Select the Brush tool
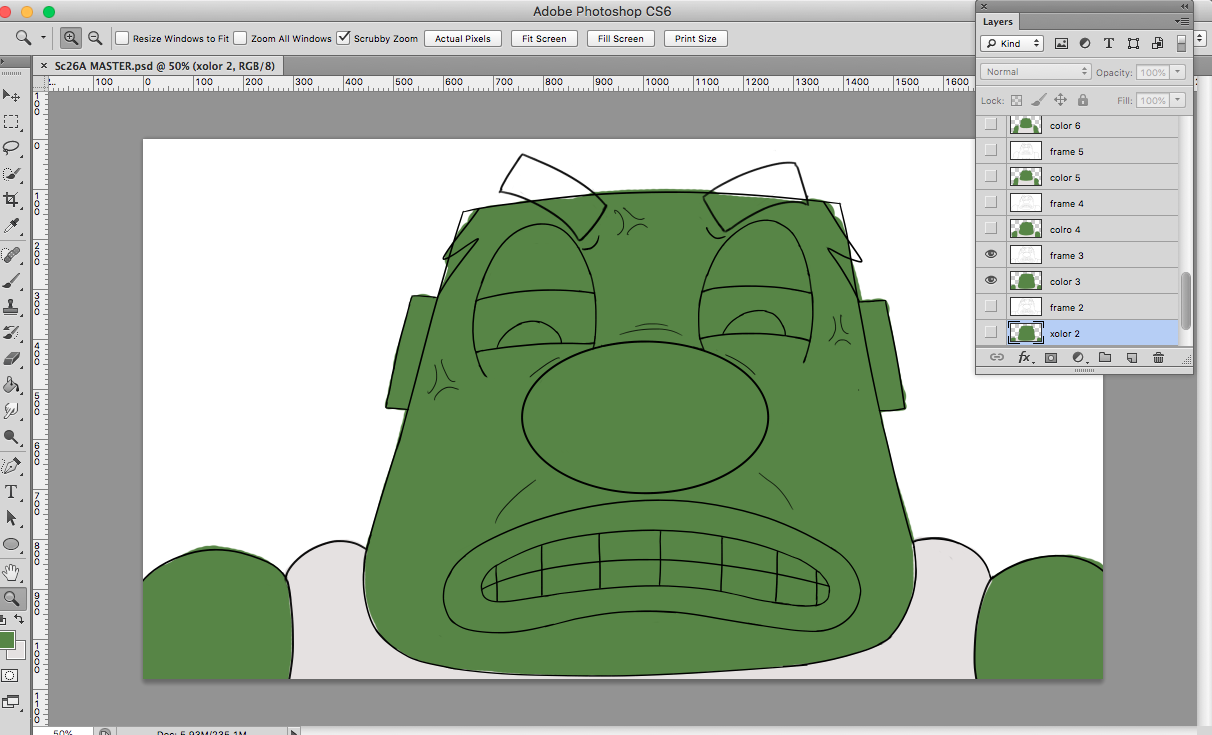Screen dimensions: 1212x735 click(12, 280)
